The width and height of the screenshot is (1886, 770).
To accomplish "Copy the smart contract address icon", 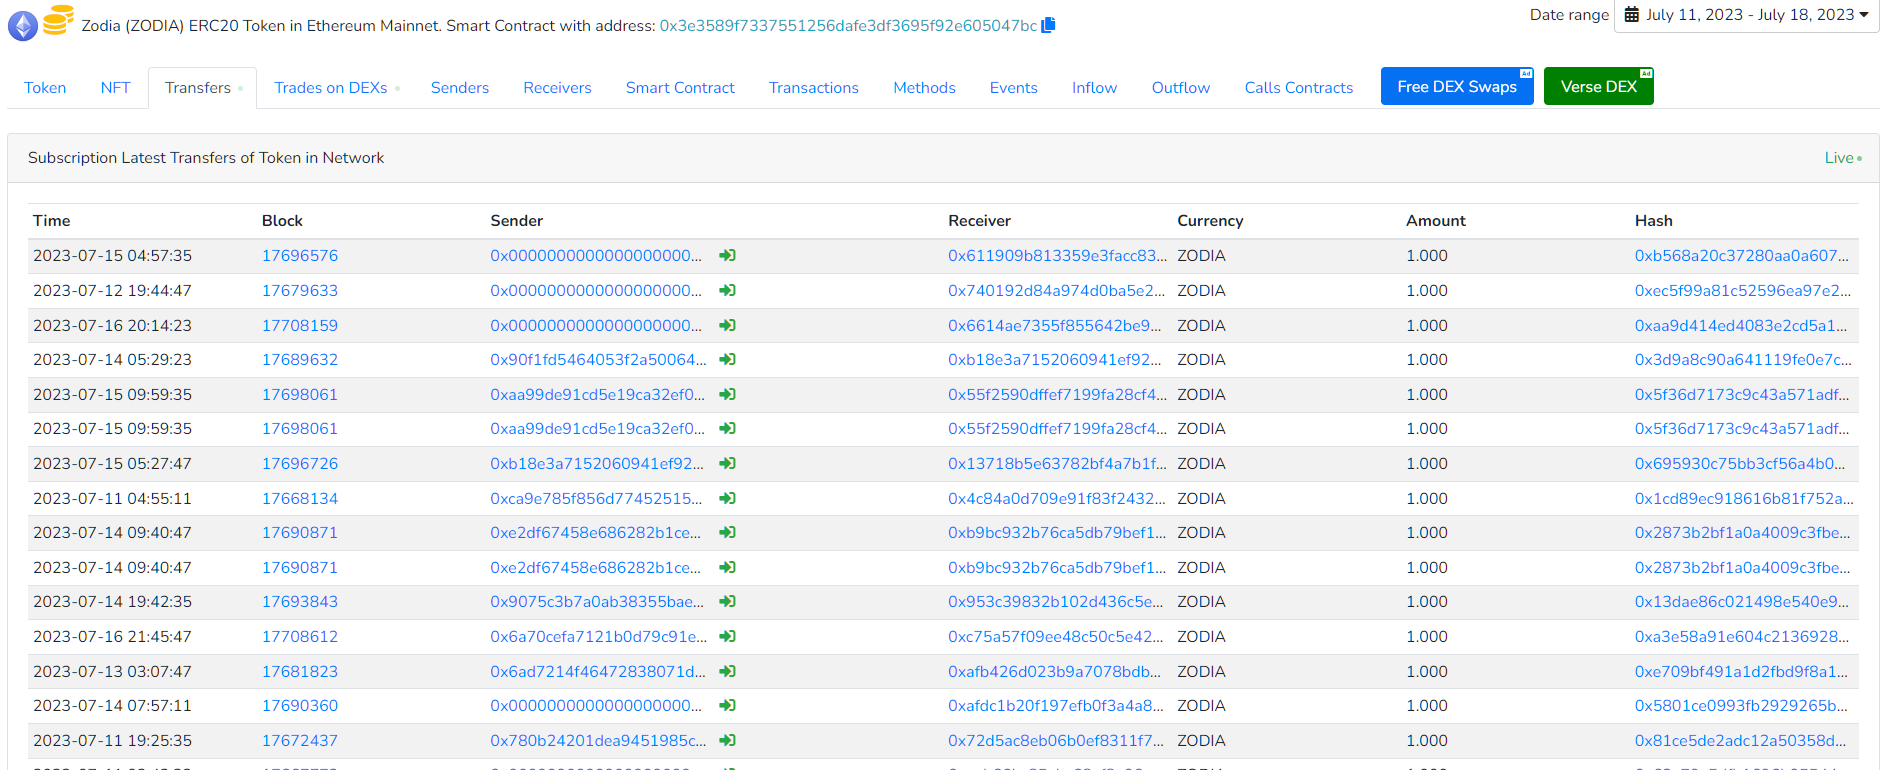I will coord(1048,25).
